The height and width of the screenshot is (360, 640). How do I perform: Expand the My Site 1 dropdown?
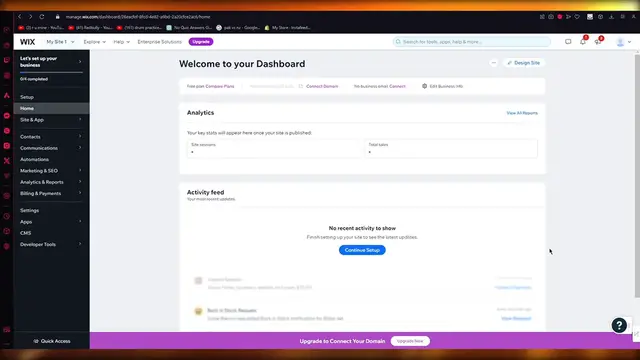coord(60,42)
